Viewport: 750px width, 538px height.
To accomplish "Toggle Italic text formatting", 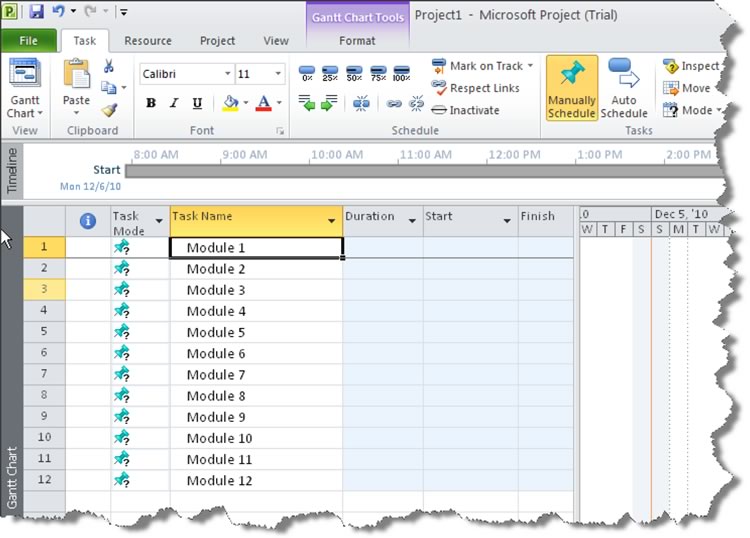I will [x=174, y=103].
